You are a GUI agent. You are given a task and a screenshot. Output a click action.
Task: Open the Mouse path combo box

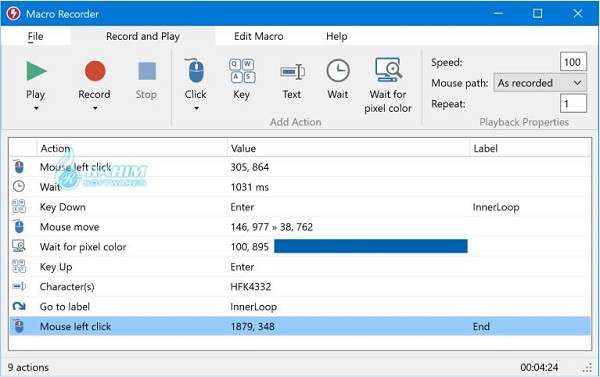(540, 83)
